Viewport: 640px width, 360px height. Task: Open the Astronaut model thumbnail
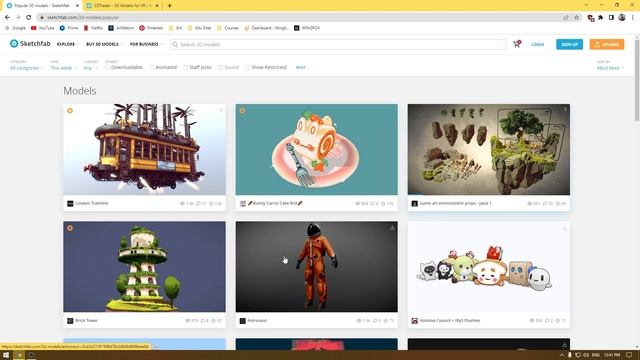tap(316, 267)
